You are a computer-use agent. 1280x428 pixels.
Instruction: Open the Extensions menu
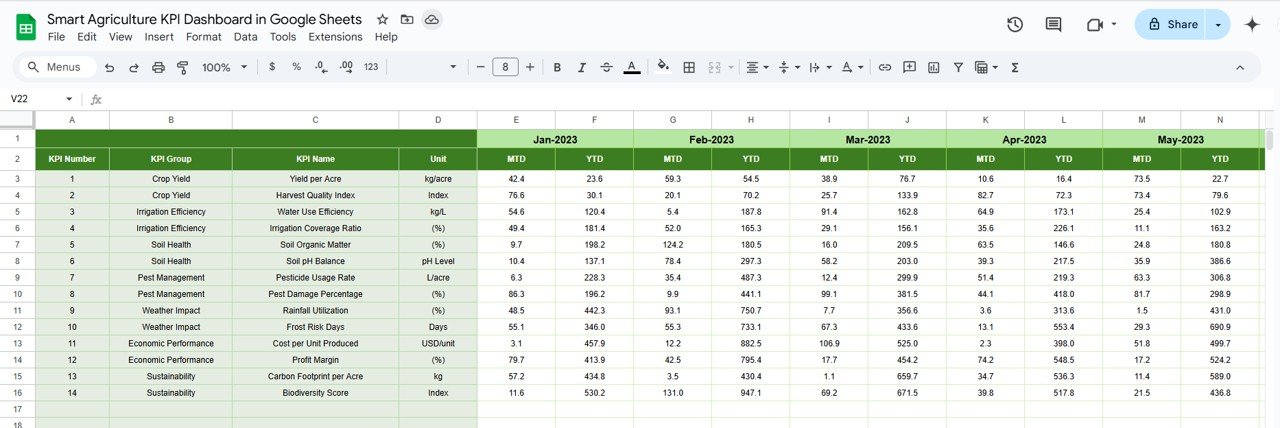point(336,37)
